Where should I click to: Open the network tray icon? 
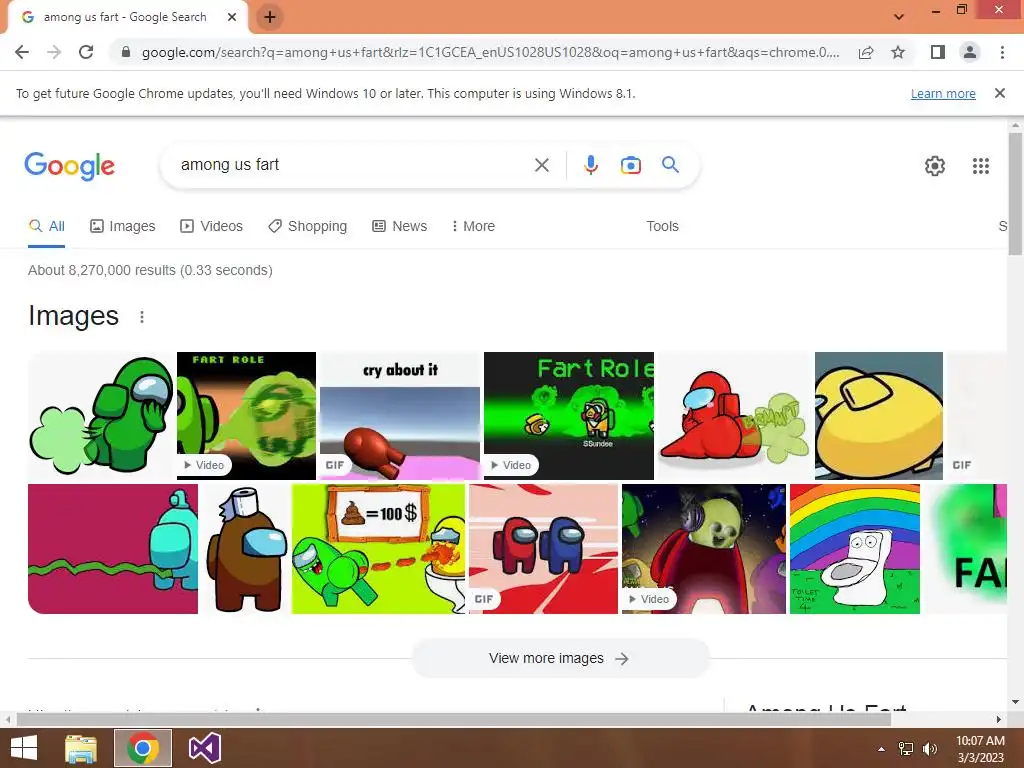click(906, 749)
